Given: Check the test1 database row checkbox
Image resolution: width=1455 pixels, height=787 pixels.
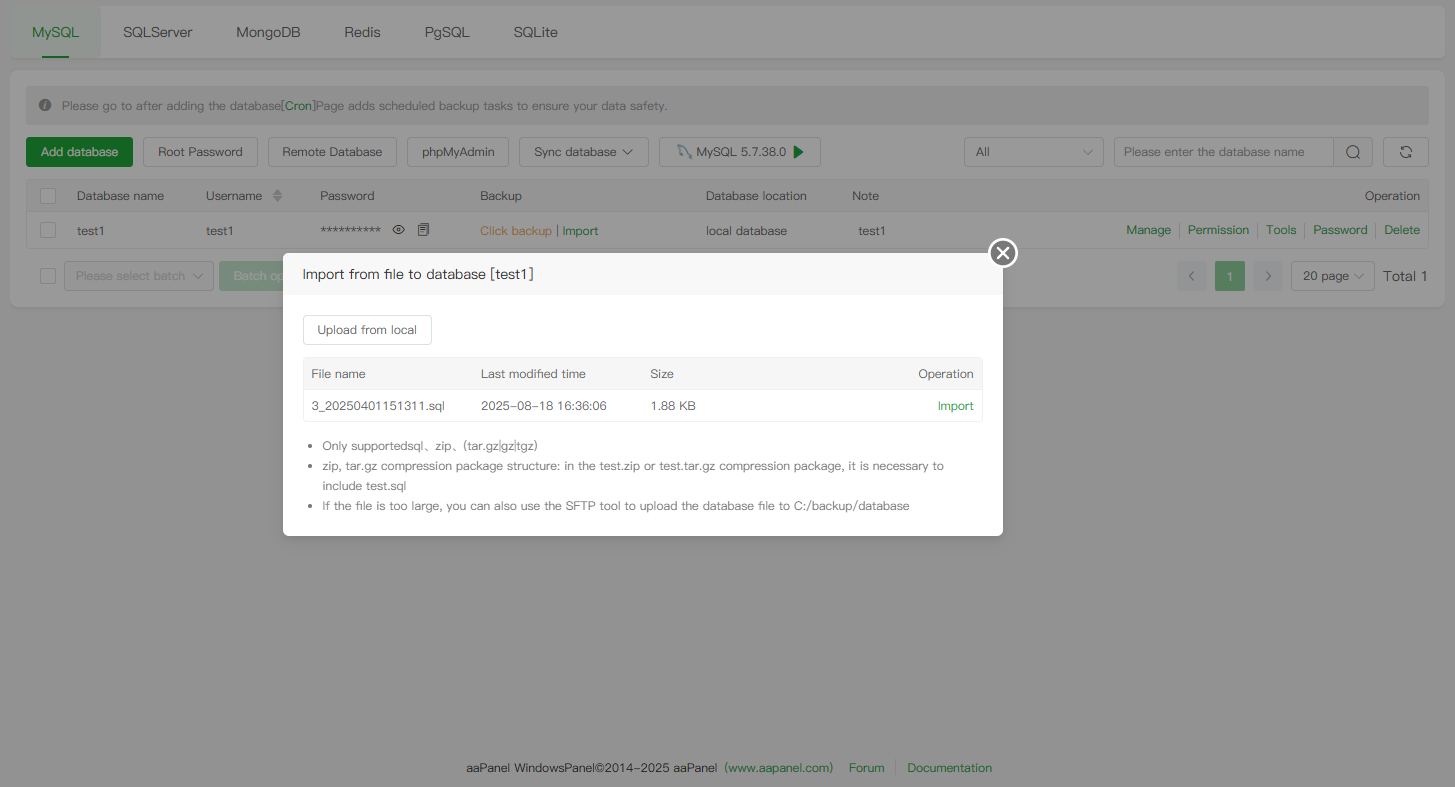Looking at the screenshot, I should (x=48, y=230).
